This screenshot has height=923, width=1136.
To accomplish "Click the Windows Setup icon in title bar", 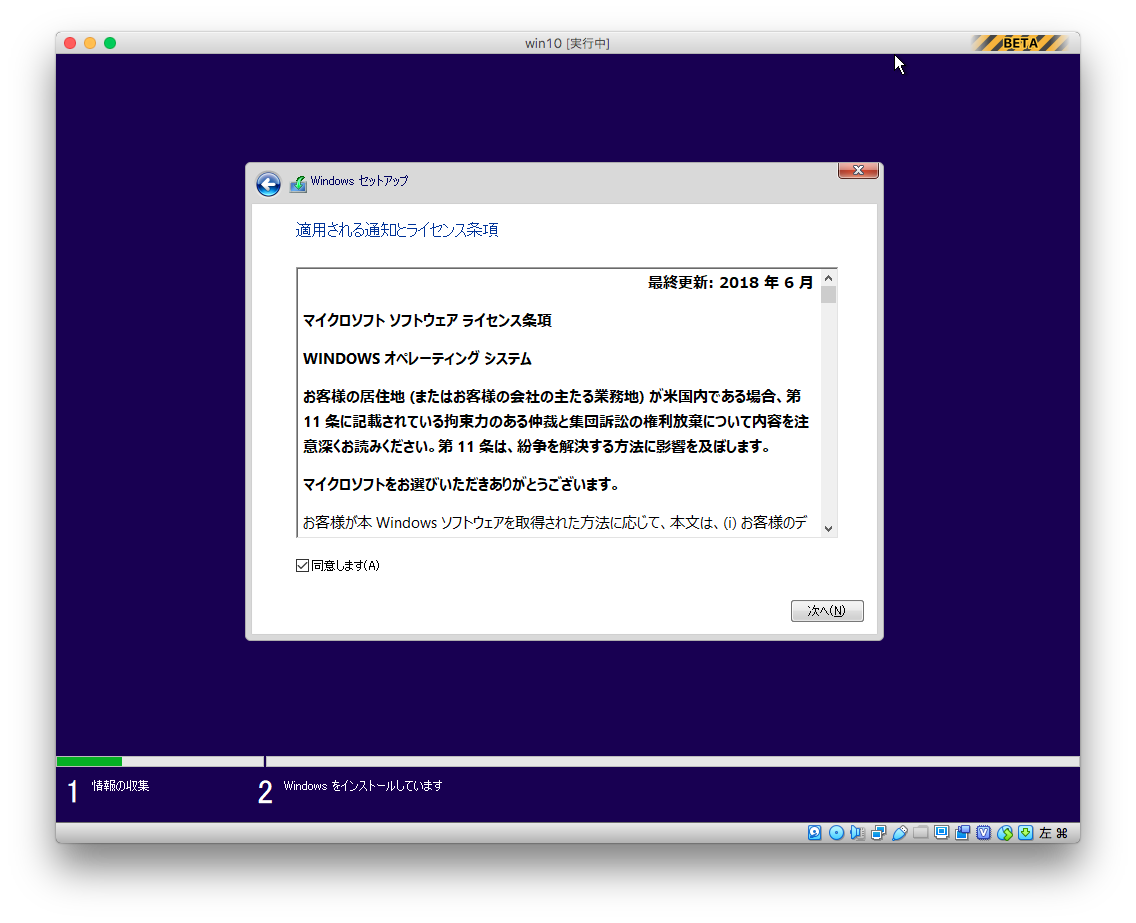I will 298,184.
